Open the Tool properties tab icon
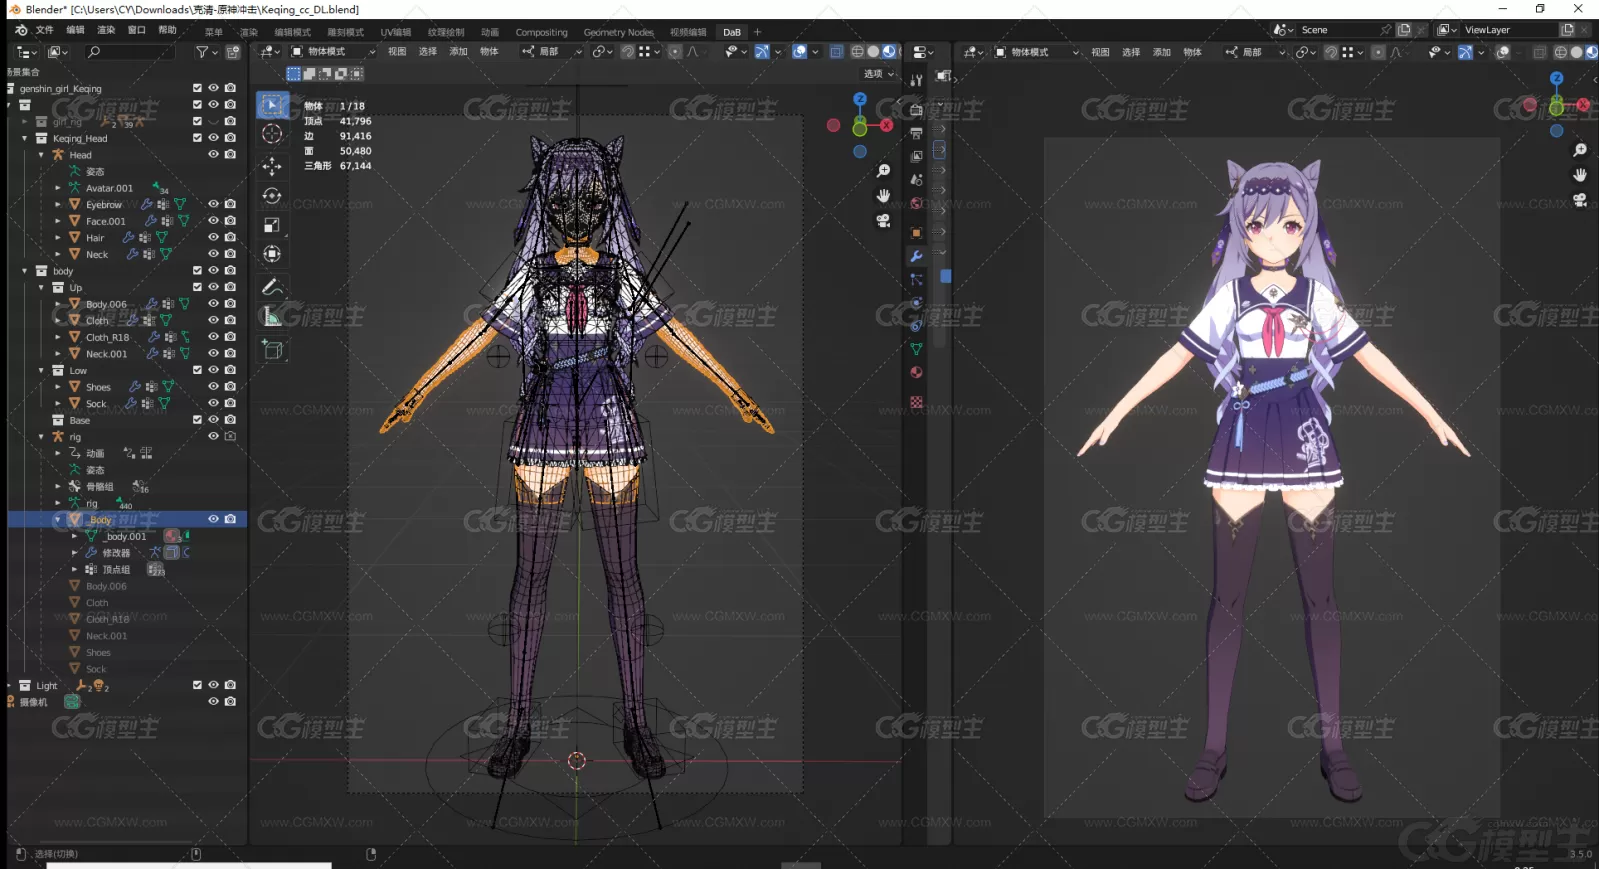This screenshot has height=869, width=1599. [916, 80]
